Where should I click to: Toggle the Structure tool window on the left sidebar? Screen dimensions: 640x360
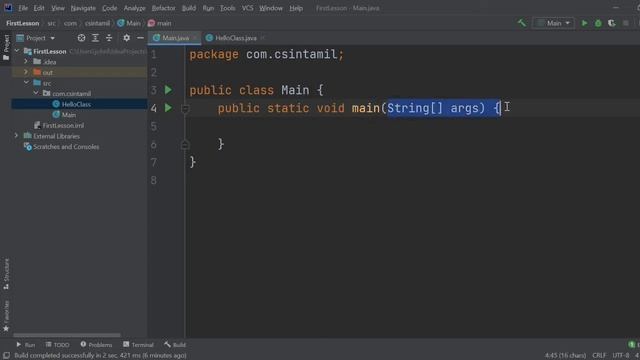tap(6, 274)
